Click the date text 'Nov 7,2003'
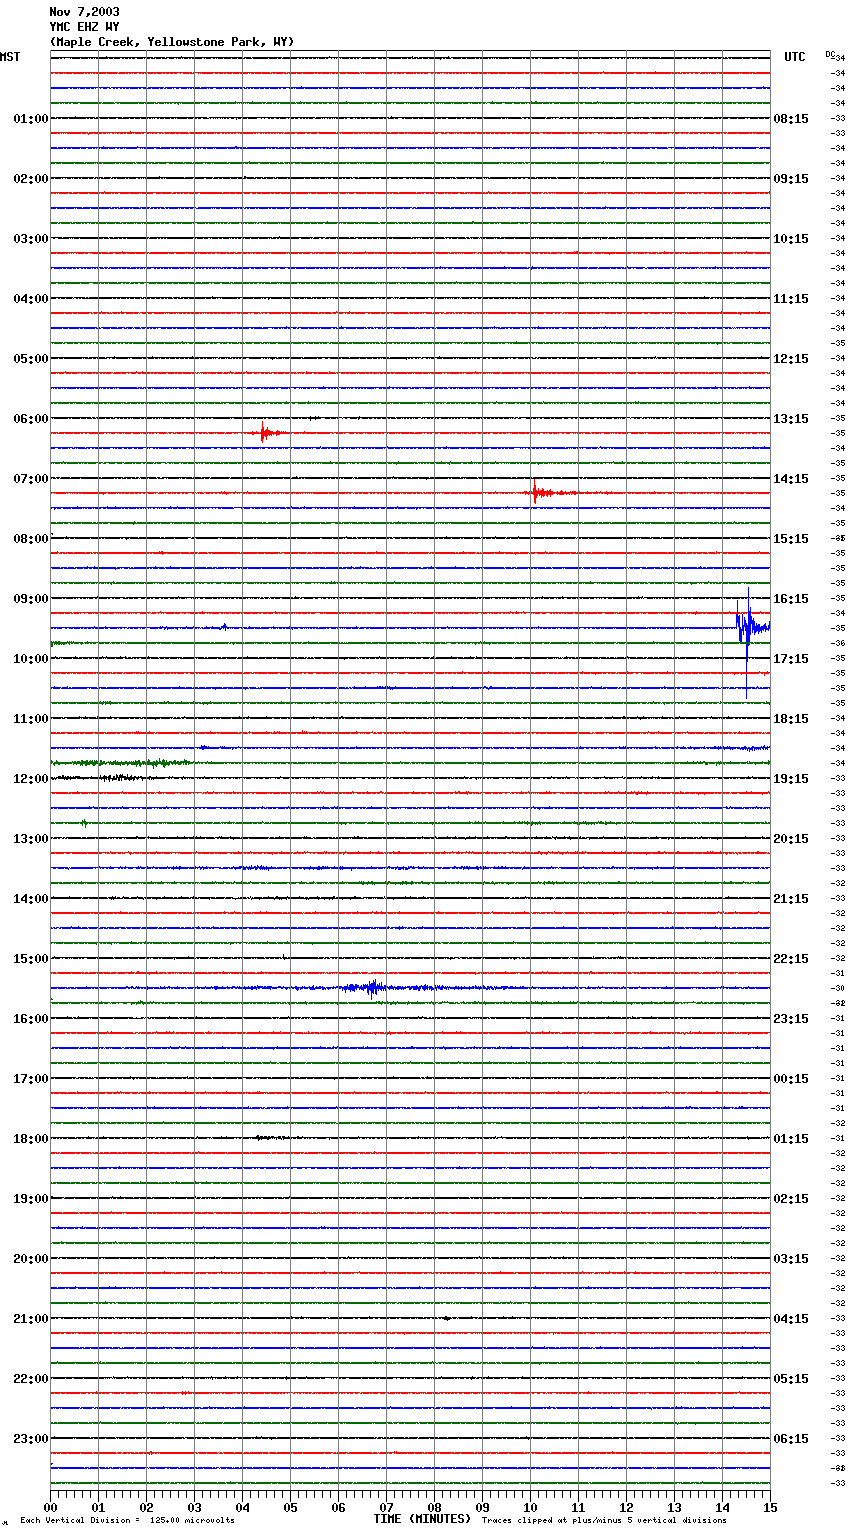 tap(84, 12)
